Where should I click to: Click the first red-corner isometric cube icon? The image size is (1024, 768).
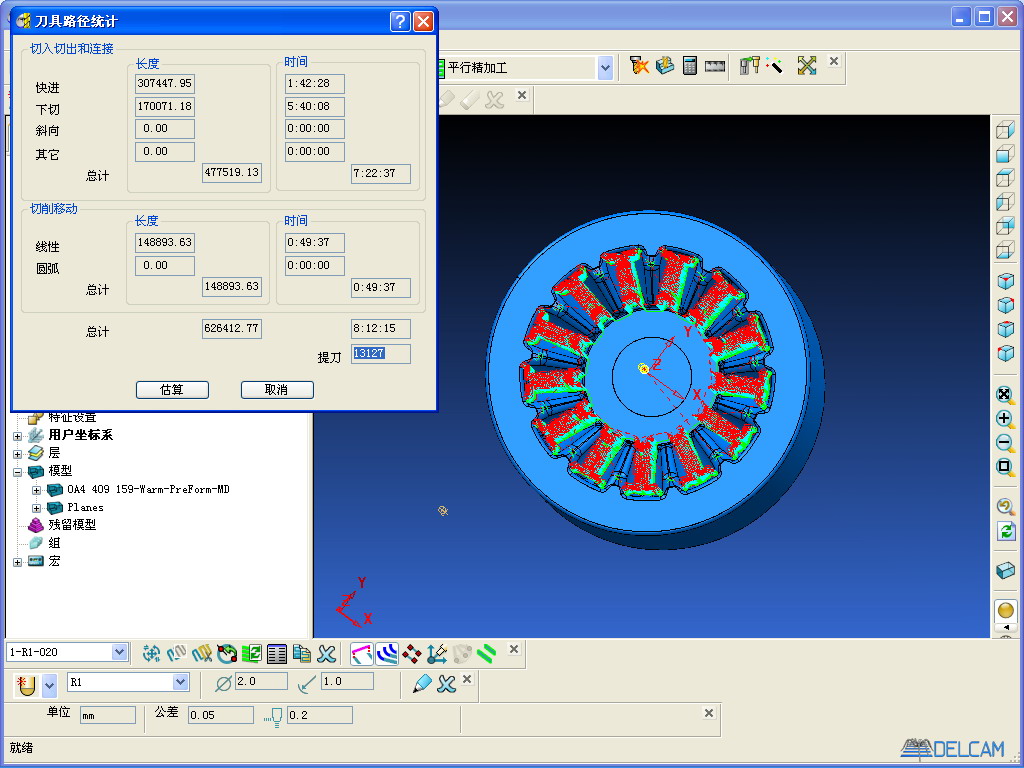pos(1005,281)
